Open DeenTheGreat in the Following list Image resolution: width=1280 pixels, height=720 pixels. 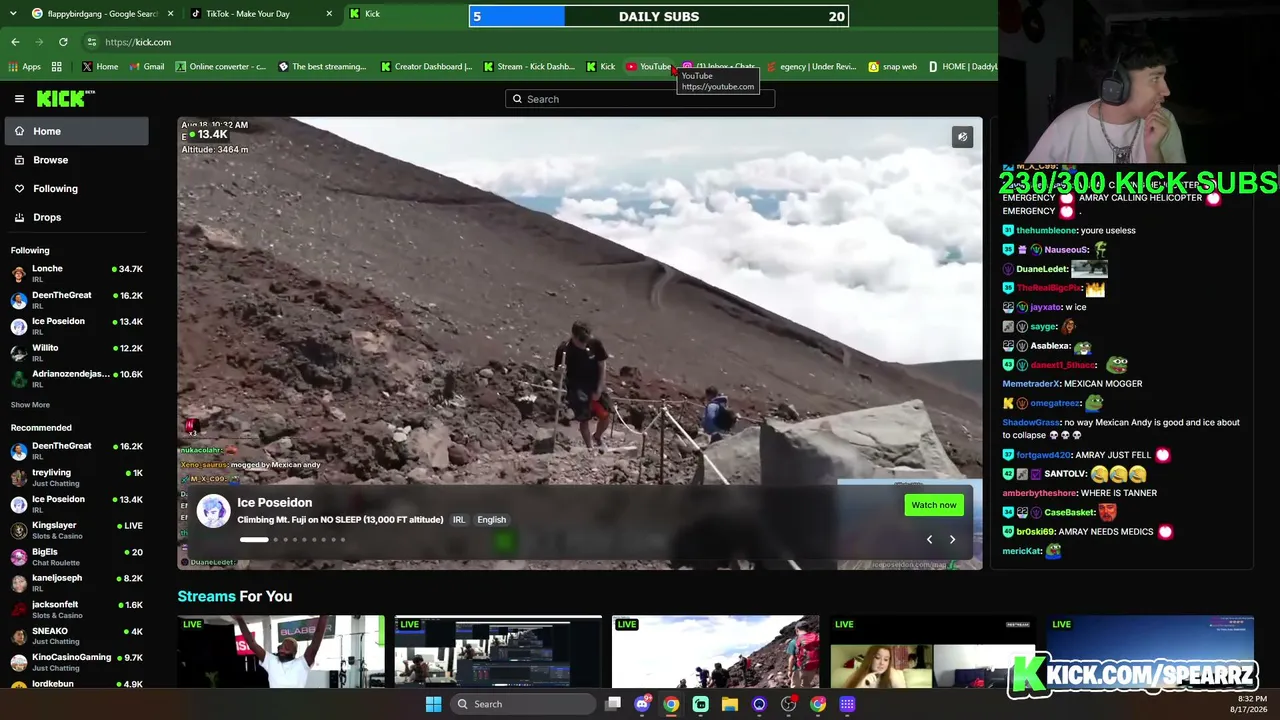point(76,300)
